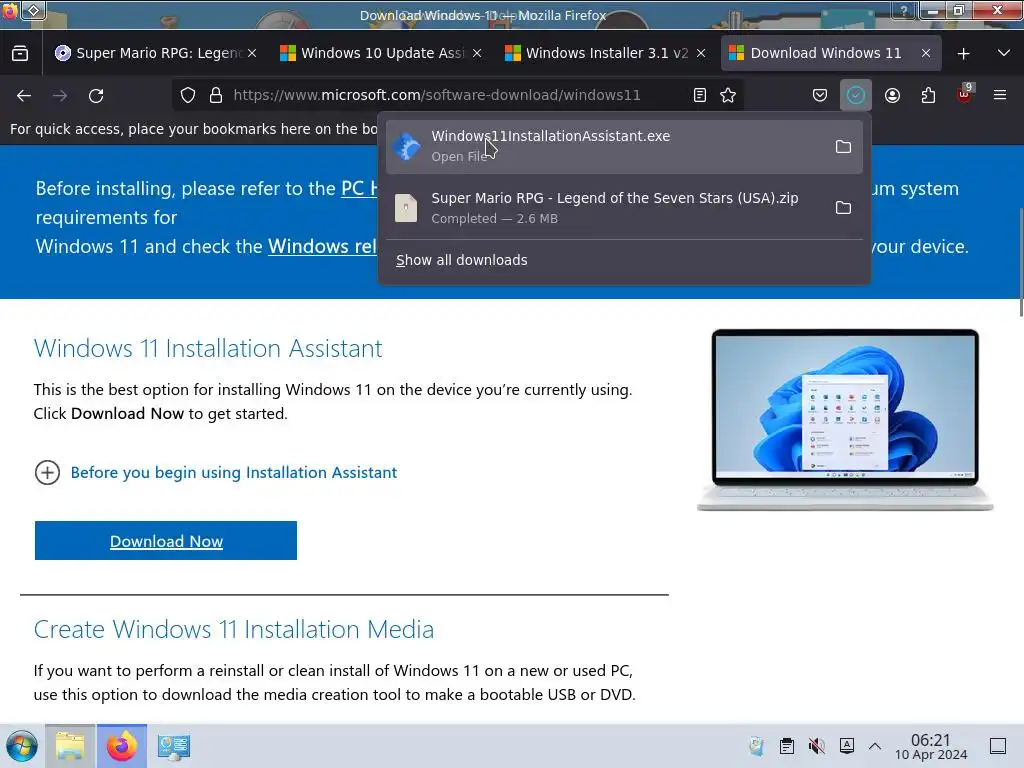1024x768 pixels.
Task: Open the clock showing 06:21
Action: [931, 746]
